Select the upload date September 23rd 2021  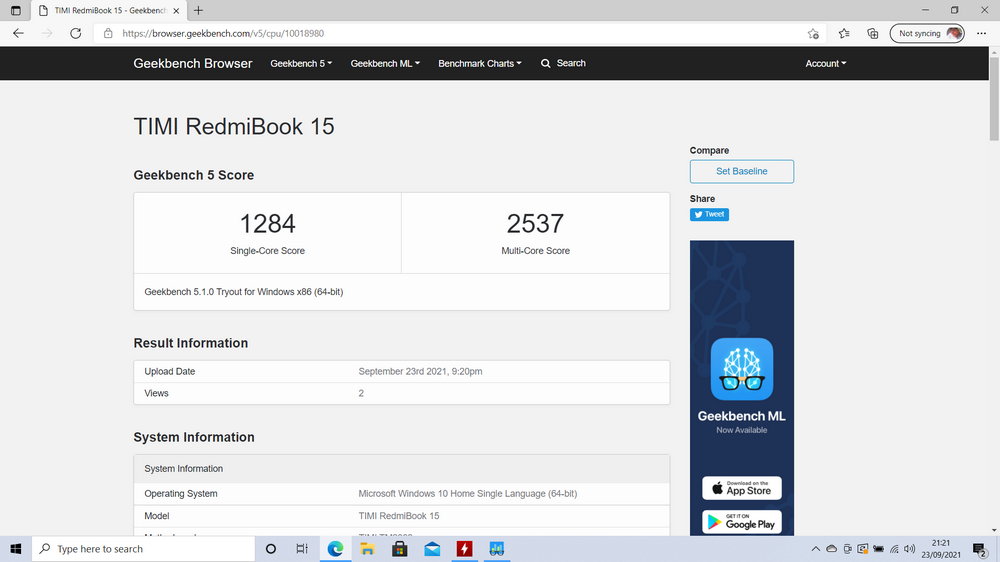[420, 371]
